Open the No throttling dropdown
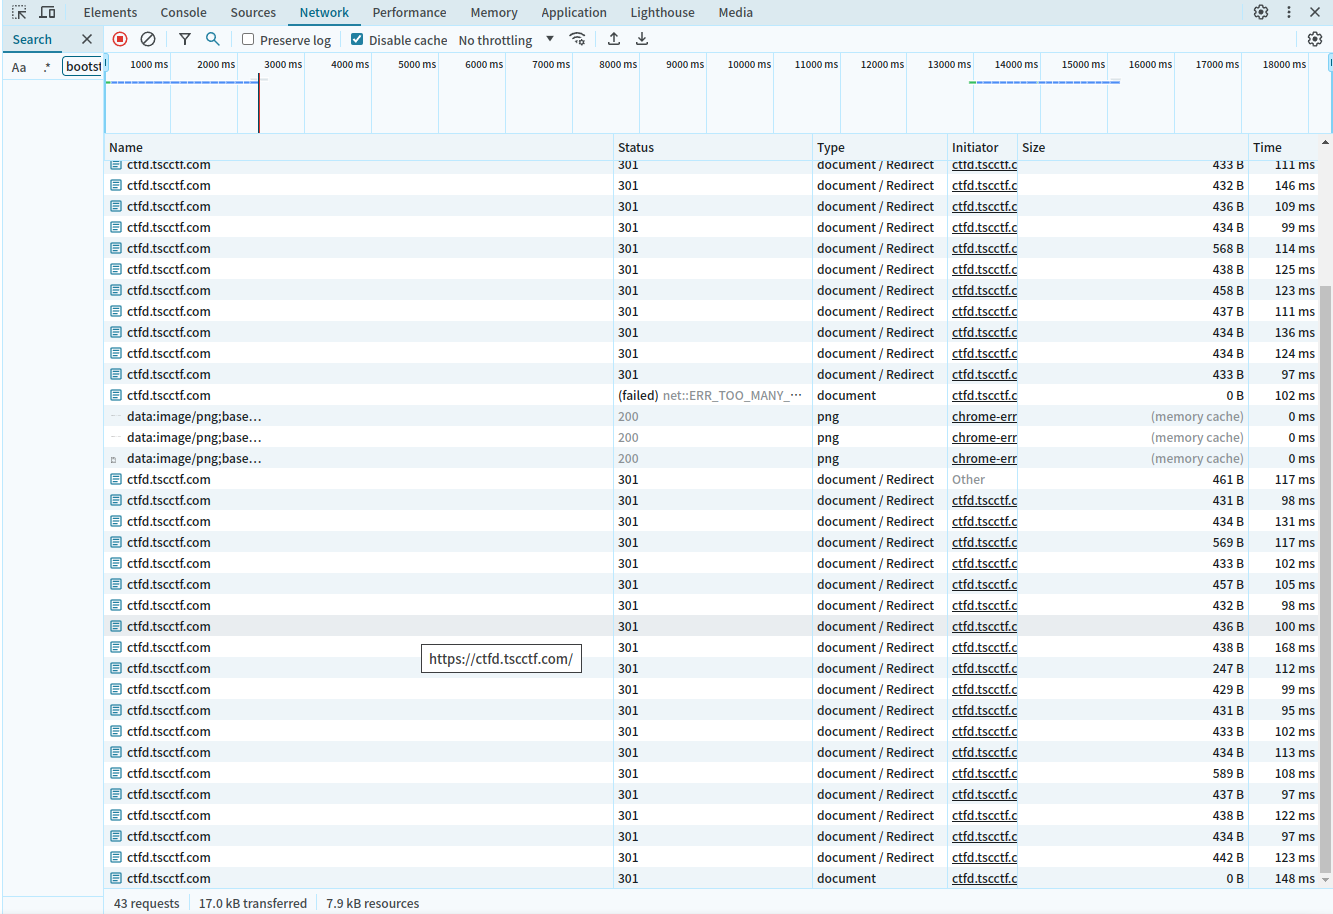Screen dimensions: 1333x914 tap(505, 40)
